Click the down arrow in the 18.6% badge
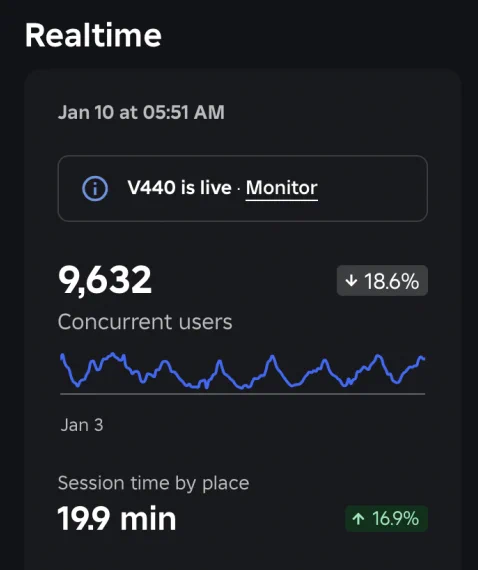 (x=351, y=281)
